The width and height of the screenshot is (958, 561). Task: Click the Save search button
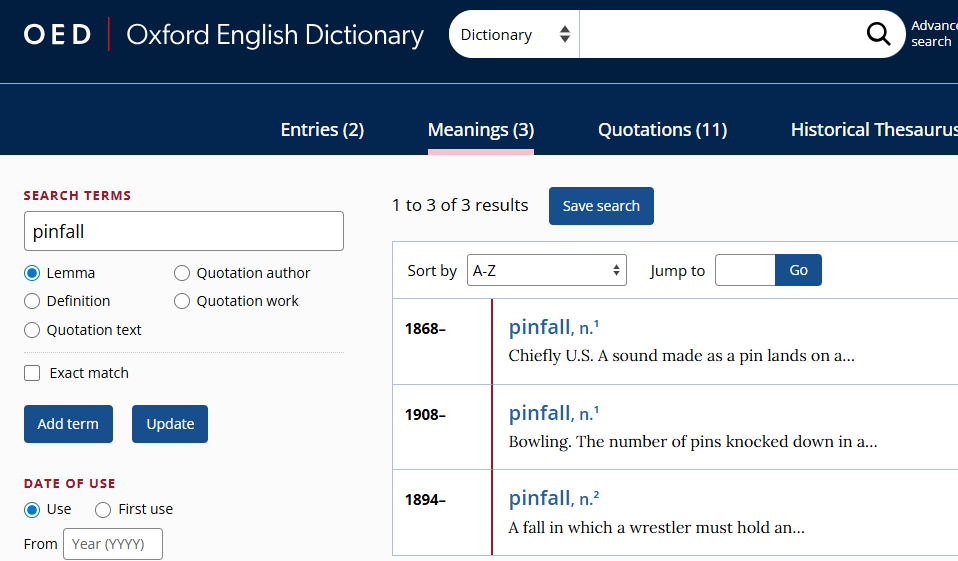pos(601,206)
